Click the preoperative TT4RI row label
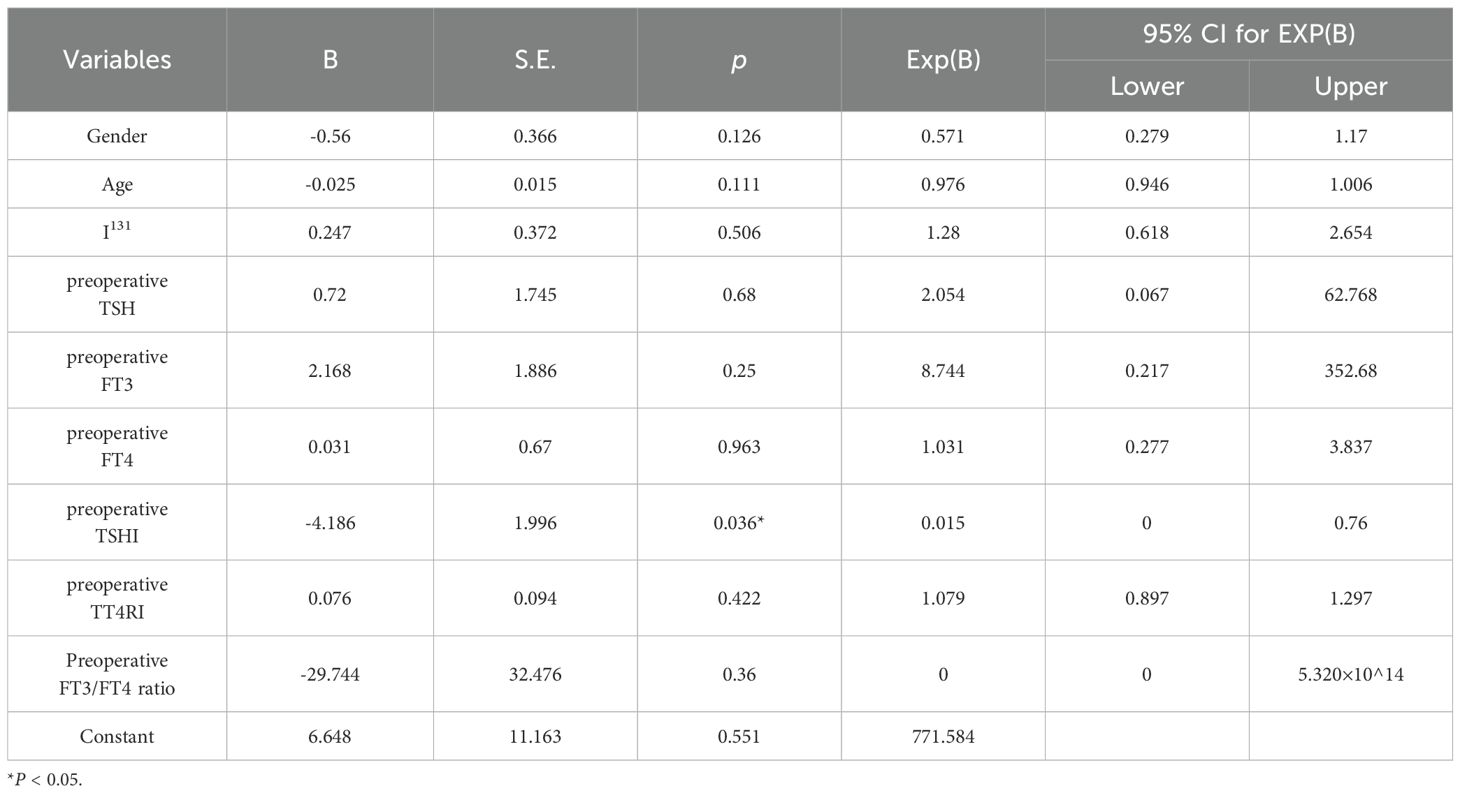Image resolution: width=1460 pixels, height=793 pixels. click(x=117, y=598)
